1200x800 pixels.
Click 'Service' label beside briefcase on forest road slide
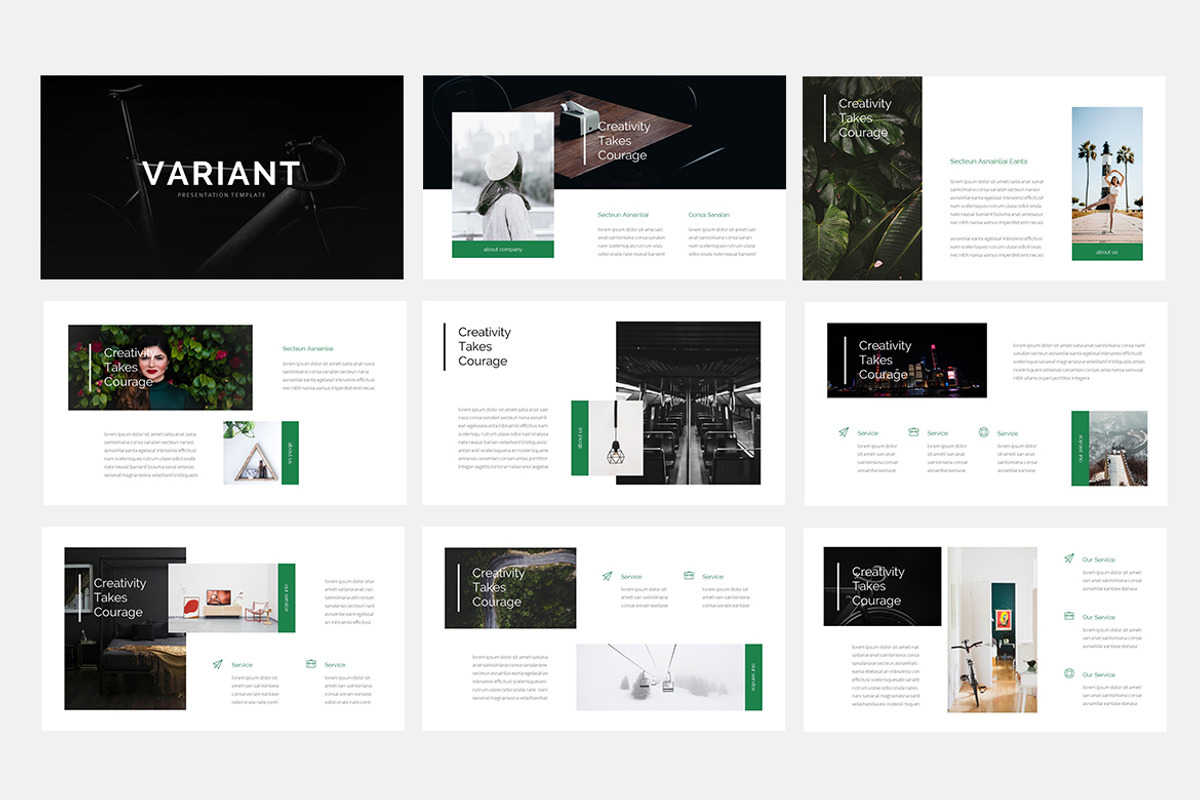pos(712,577)
